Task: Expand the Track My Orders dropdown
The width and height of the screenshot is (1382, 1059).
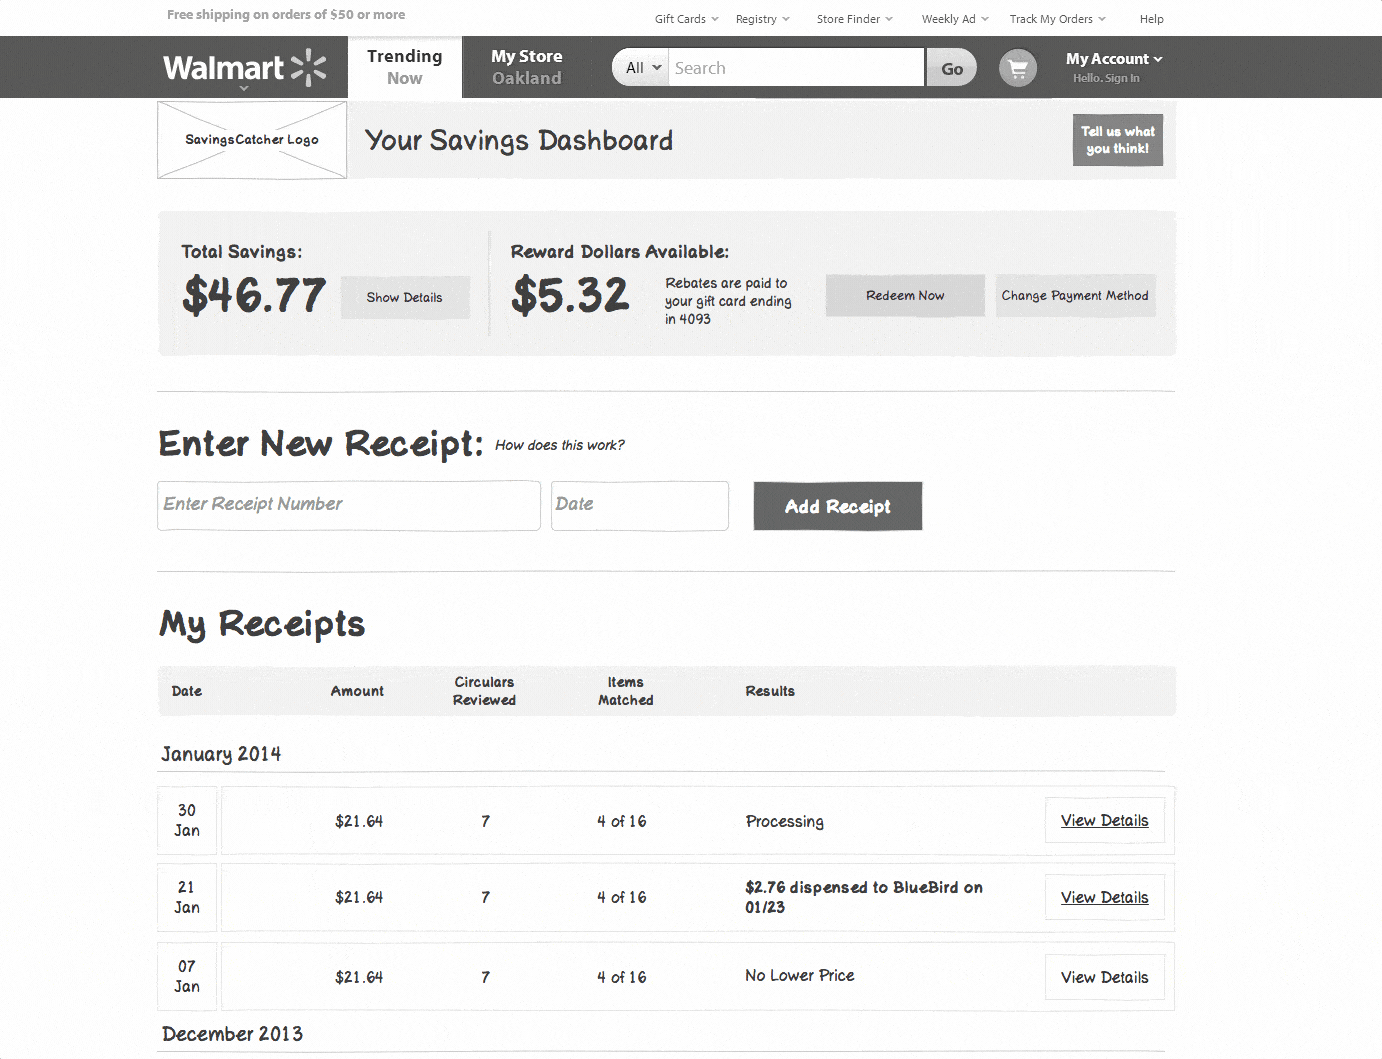Action: click(x=1058, y=19)
